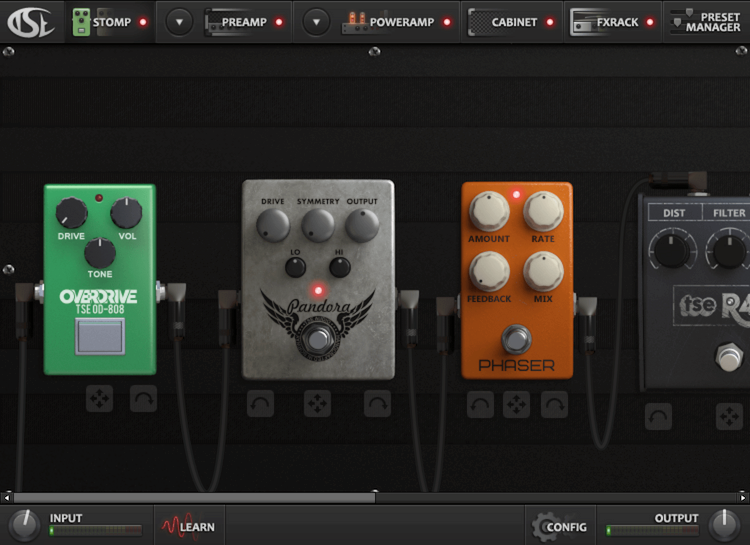Click swap-left arrow under tse R4 pedal
750x545 pixels.
[658, 416]
